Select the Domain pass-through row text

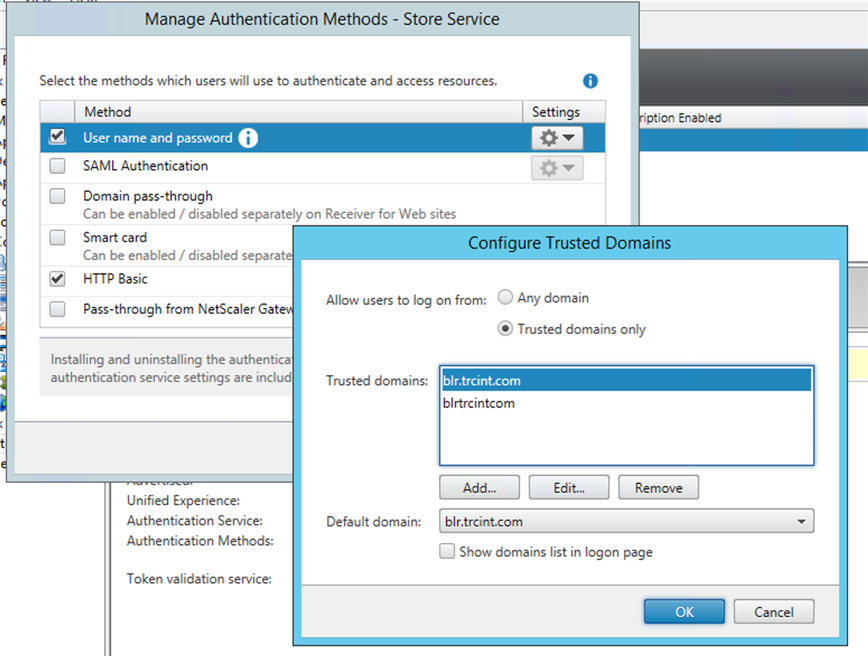148,196
